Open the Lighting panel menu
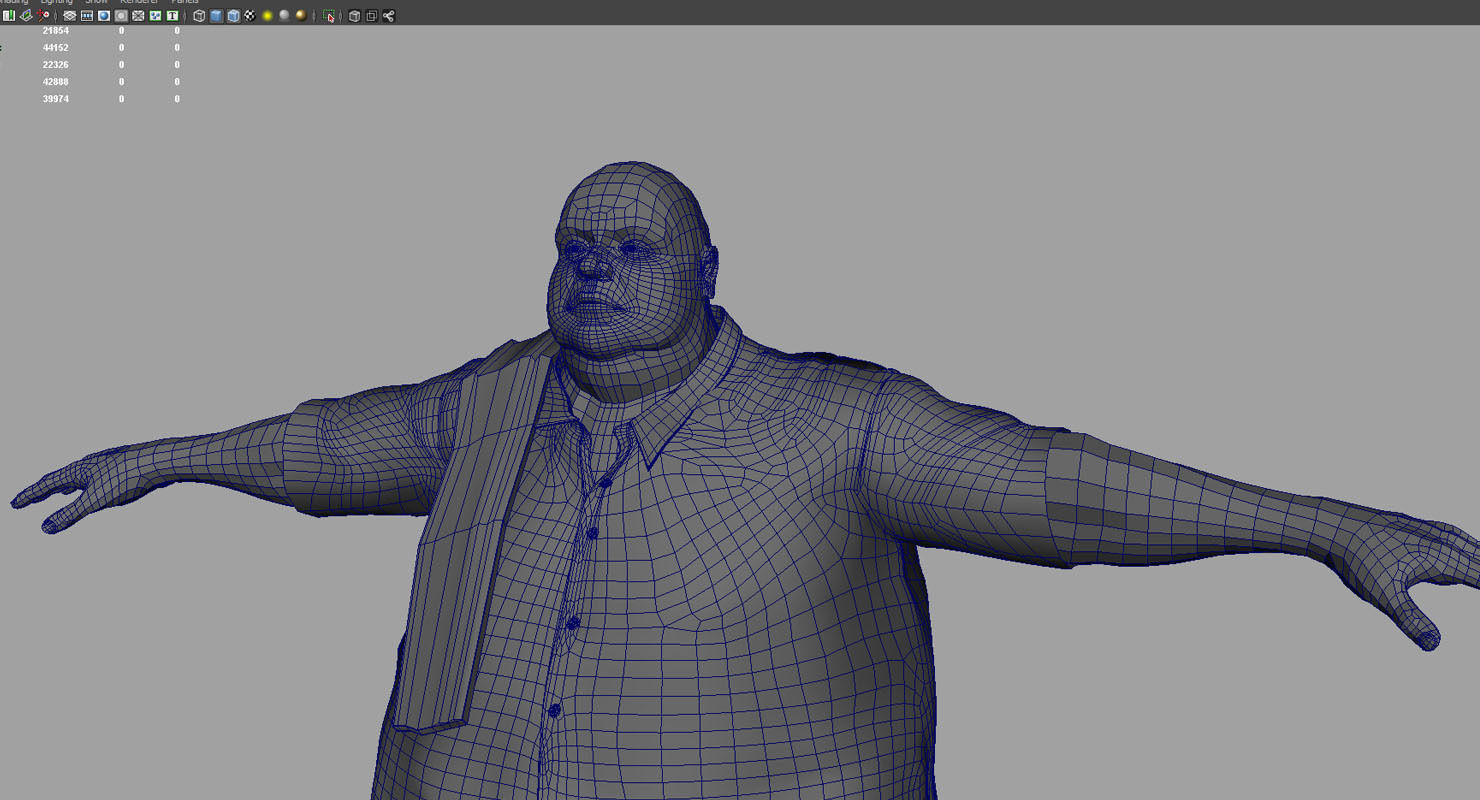The width and height of the screenshot is (1480, 800). pos(57,2)
